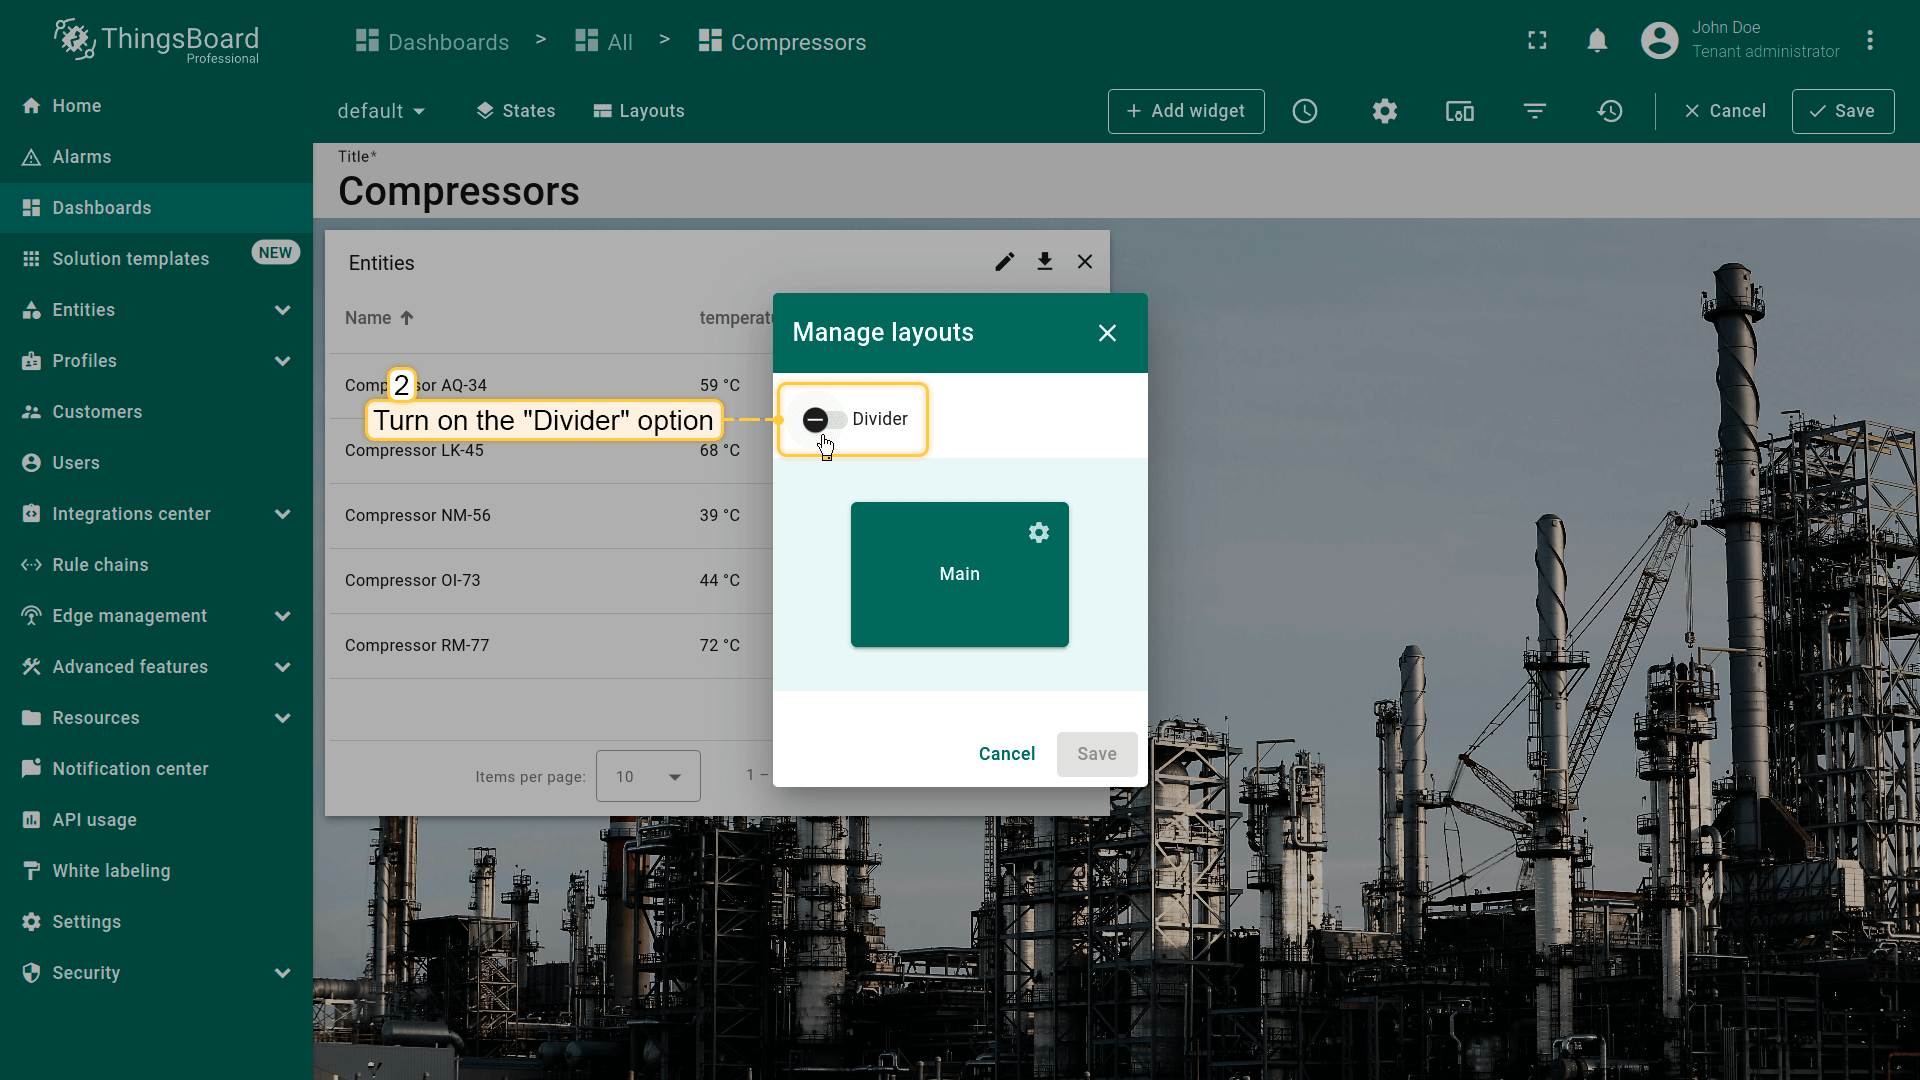Open the default state dropdown
The height and width of the screenshot is (1080, 1920).
(381, 111)
